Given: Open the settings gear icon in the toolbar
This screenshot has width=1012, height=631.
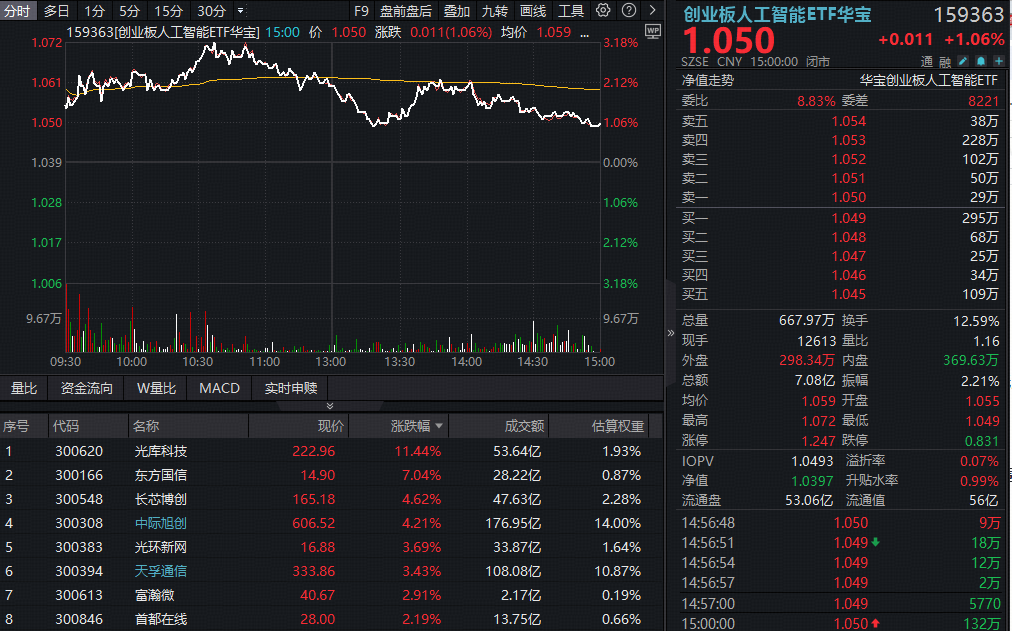Looking at the screenshot, I should pyautogui.click(x=602, y=10).
